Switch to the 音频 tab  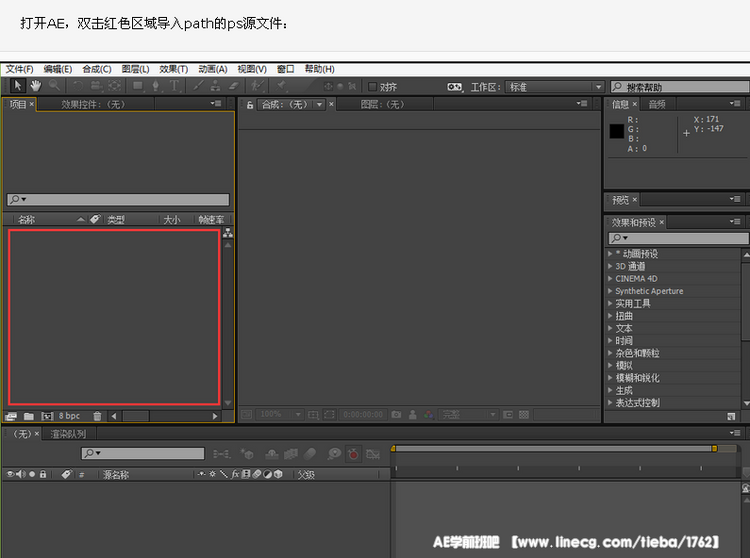[x=657, y=104]
